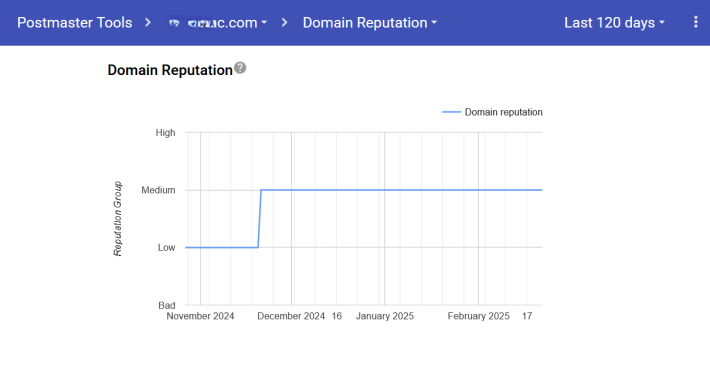This screenshot has height=375, width=710.
Task: Click the domain favicon in breadcrumb
Action: (x=174, y=23)
